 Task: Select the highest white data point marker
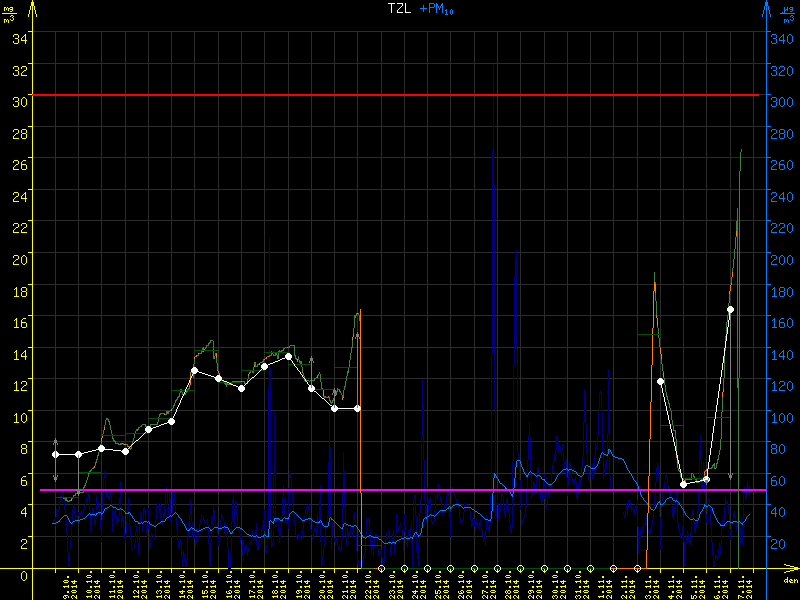tap(730, 310)
